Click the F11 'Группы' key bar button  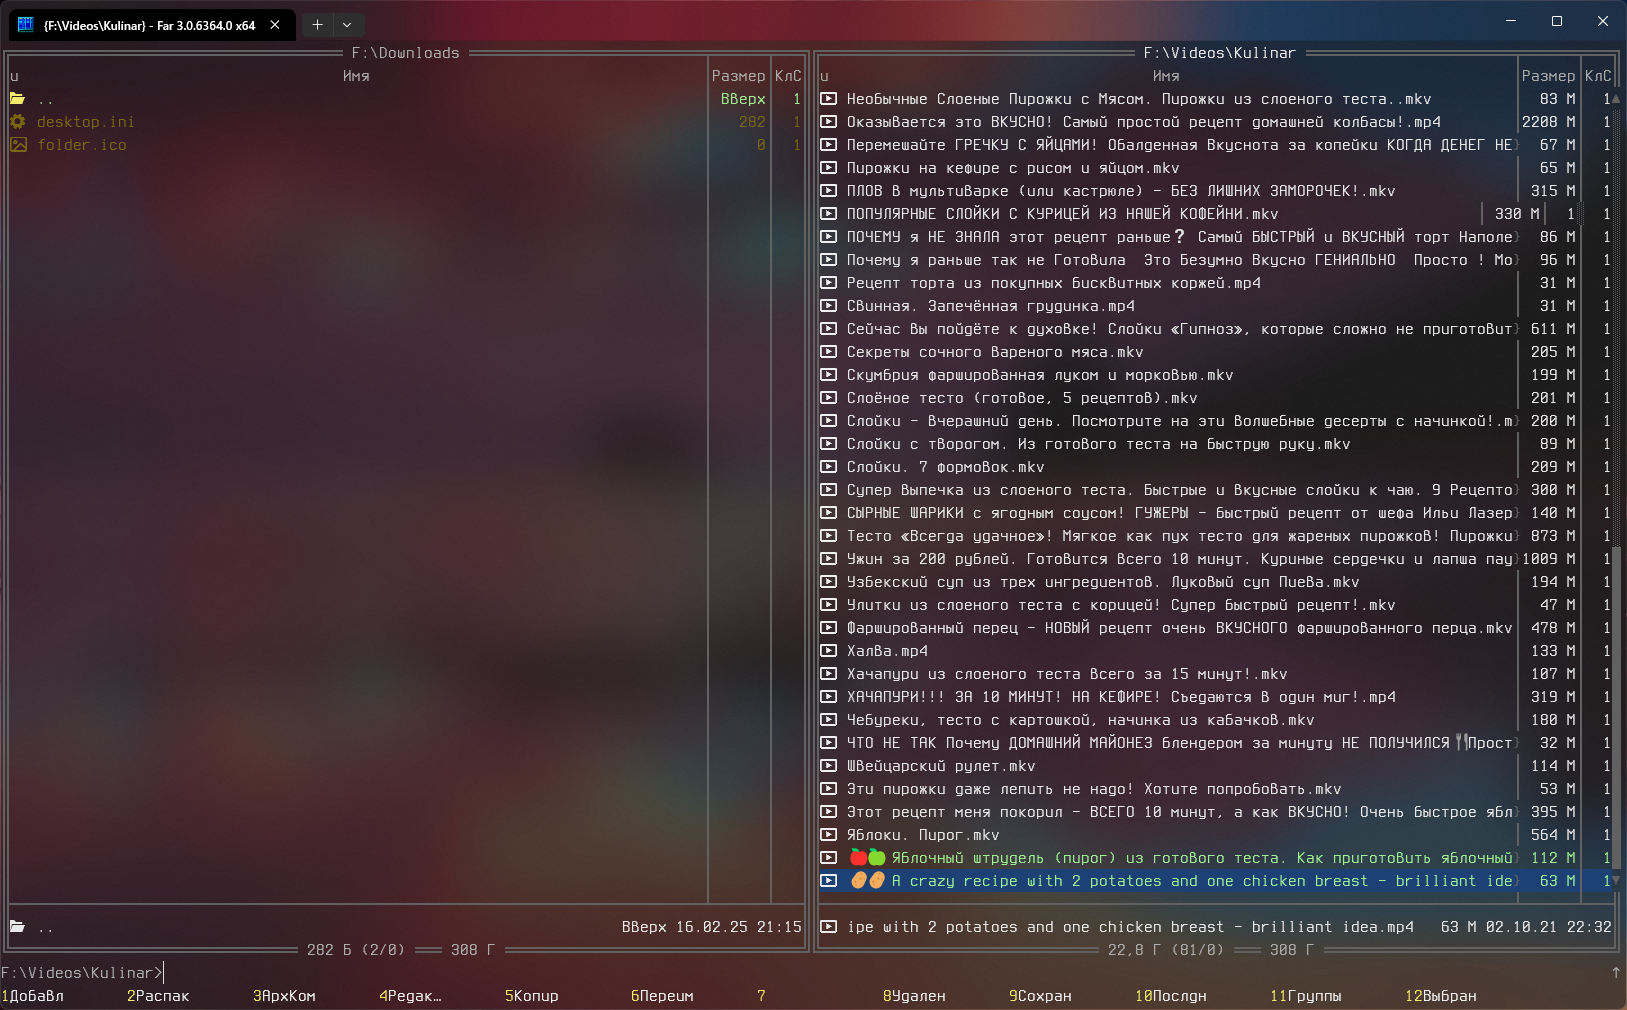pos(1306,996)
